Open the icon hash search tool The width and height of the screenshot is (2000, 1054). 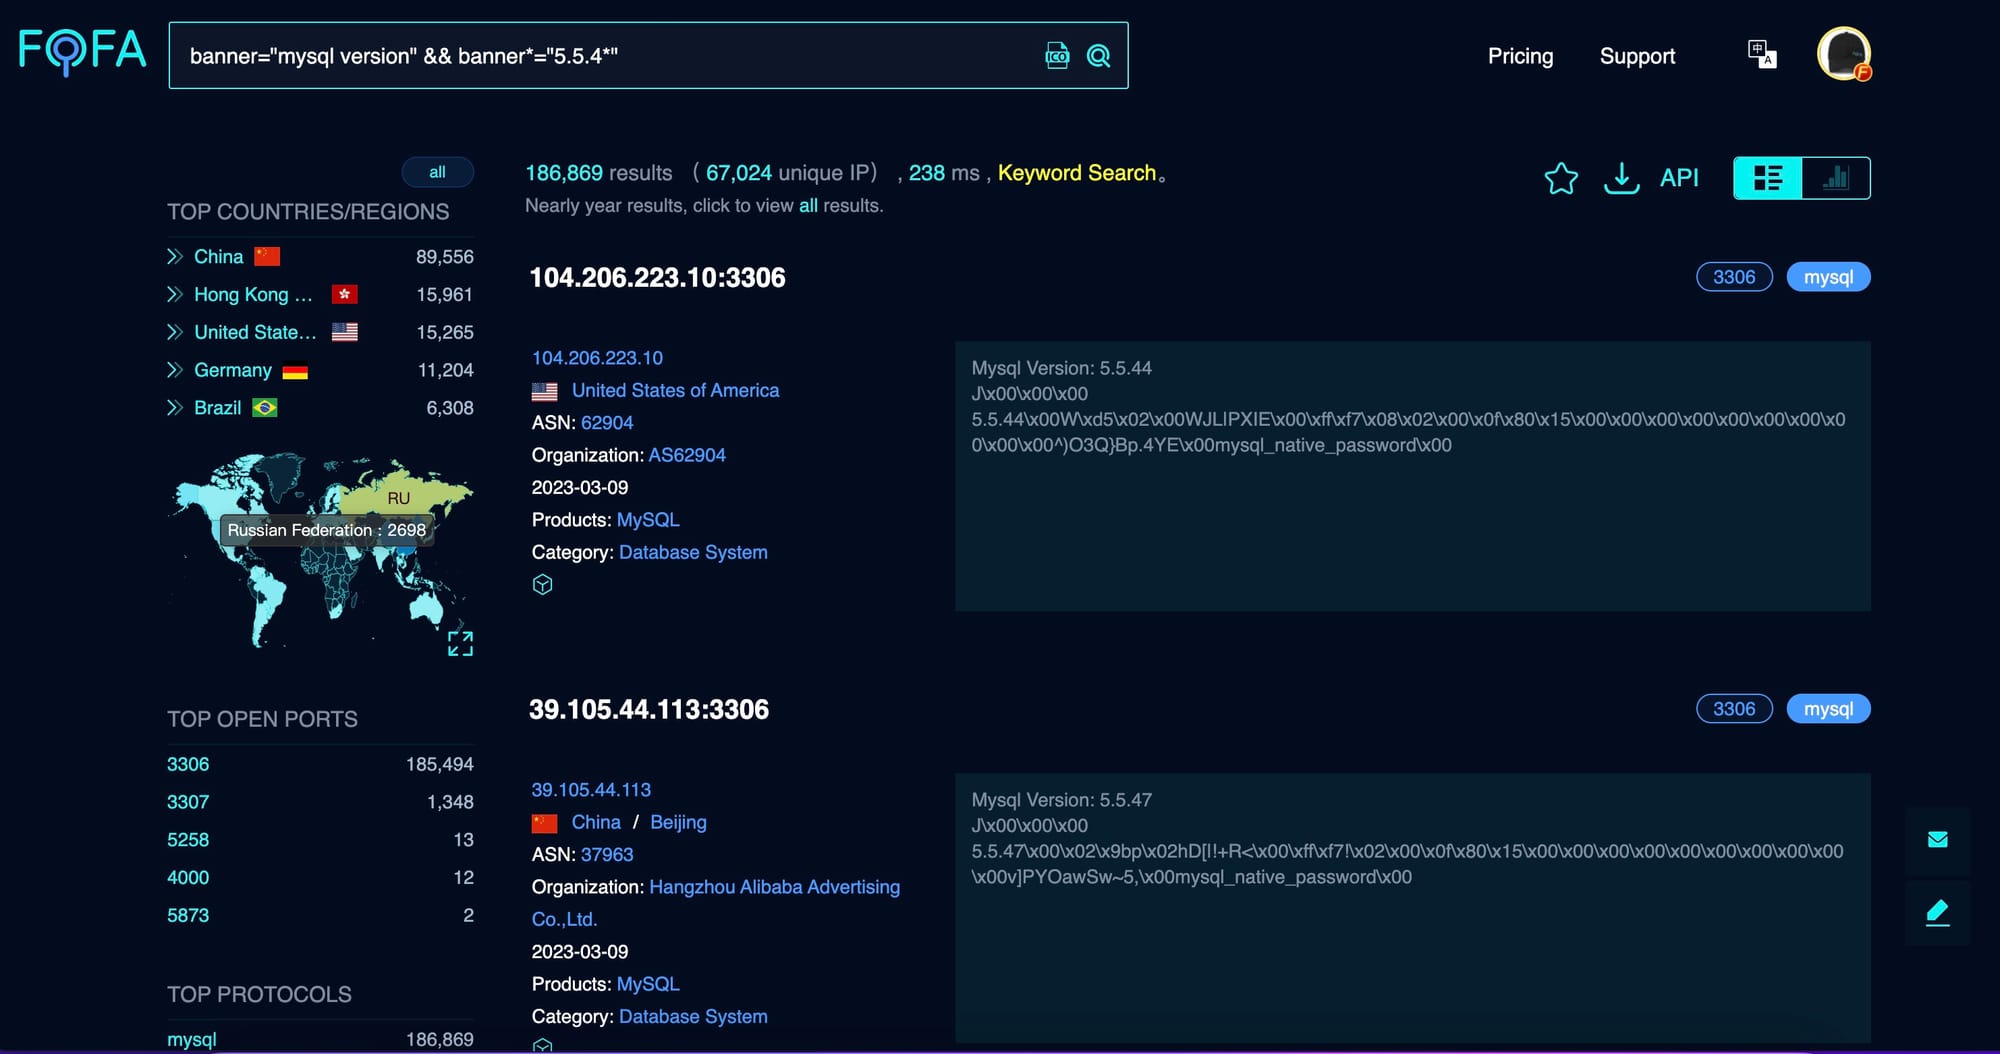click(1057, 56)
